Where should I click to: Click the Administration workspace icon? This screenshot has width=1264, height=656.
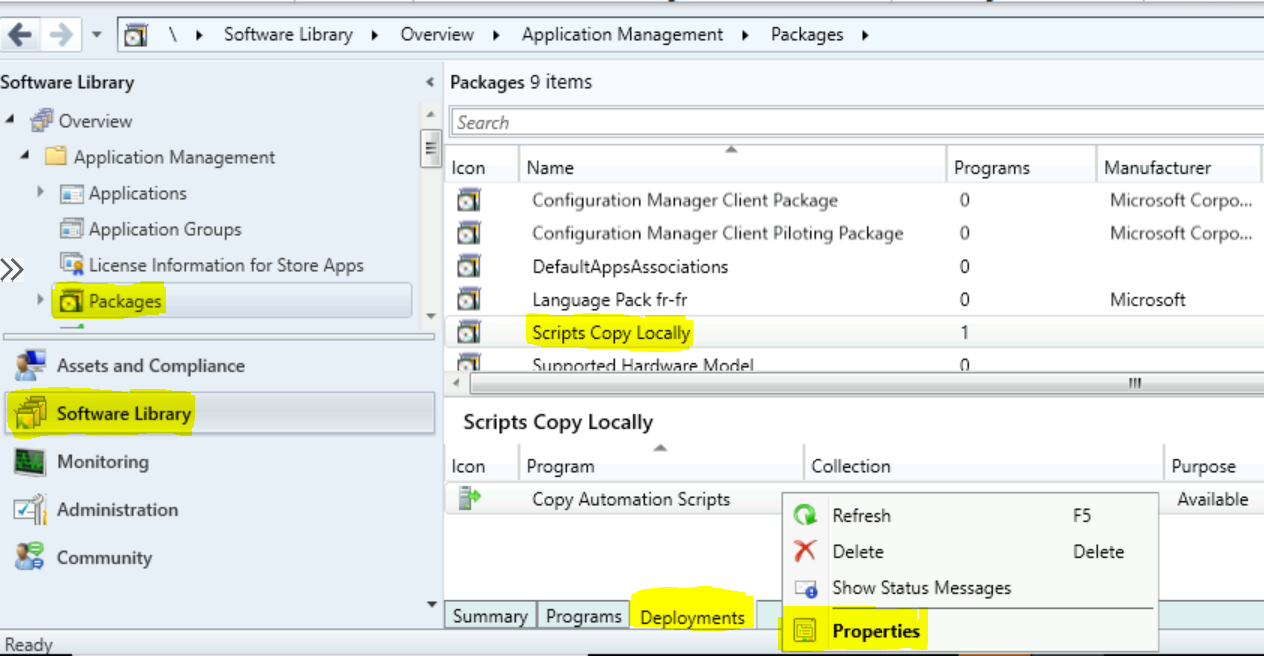pos(30,509)
